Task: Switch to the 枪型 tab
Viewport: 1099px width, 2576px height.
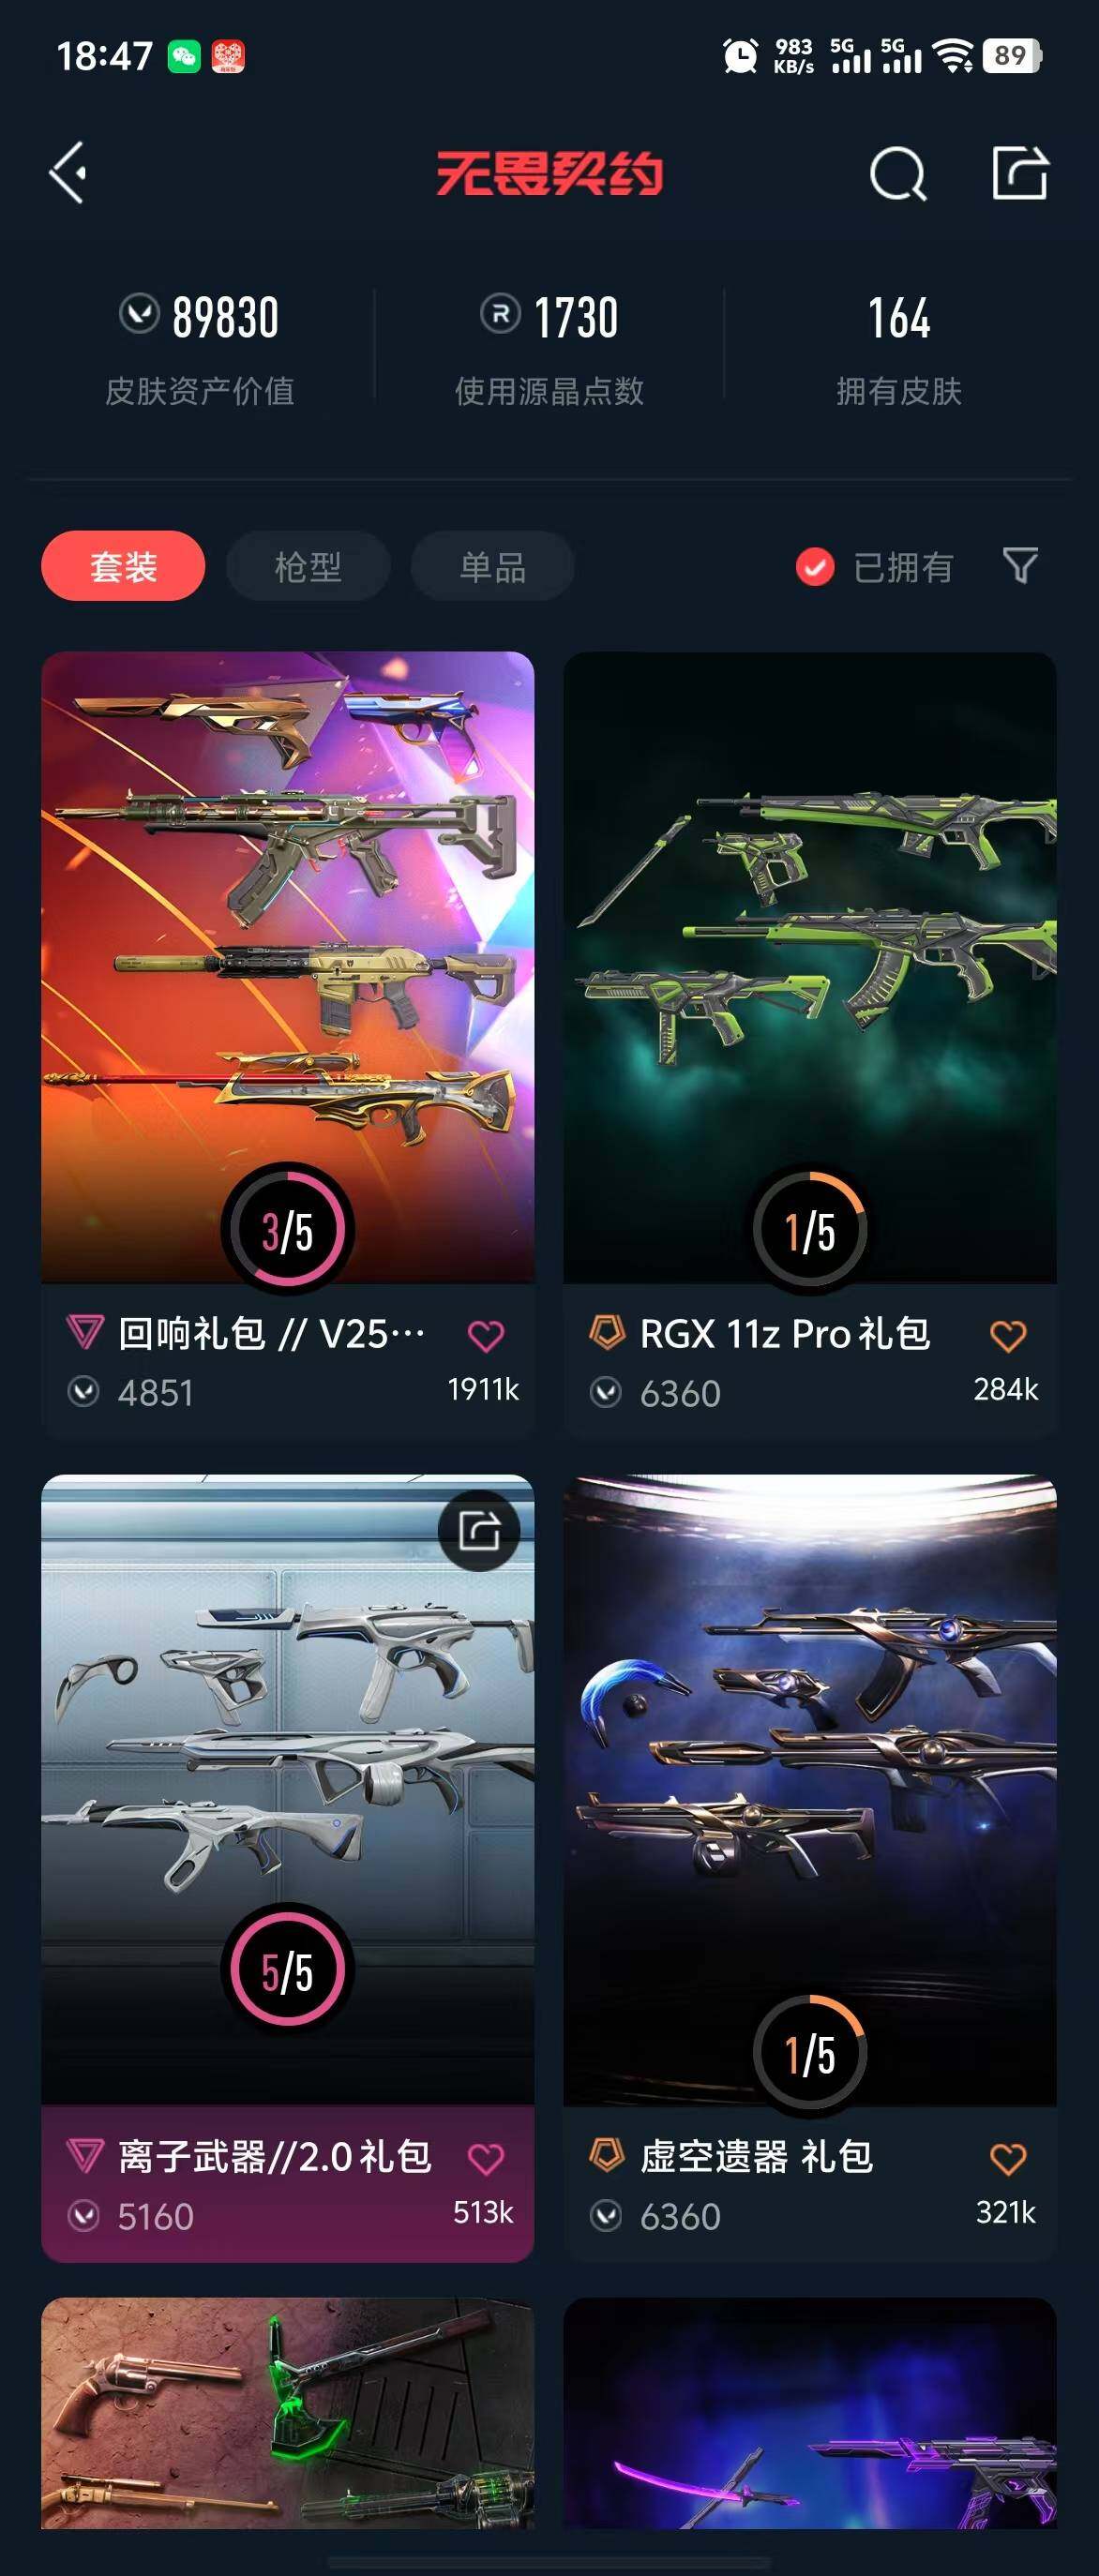Action: tap(308, 566)
